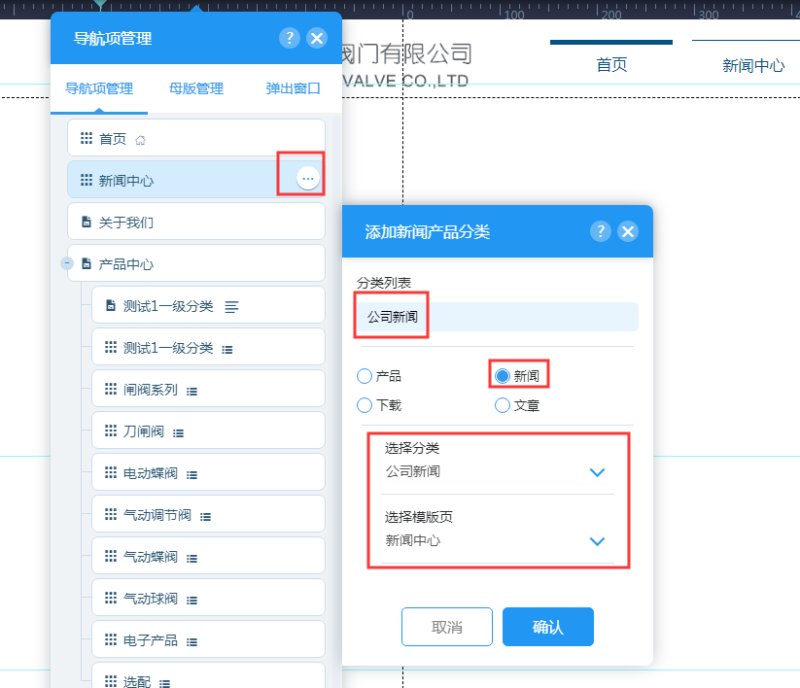Click grid handle icon of 气动调节阀 row

[111, 514]
